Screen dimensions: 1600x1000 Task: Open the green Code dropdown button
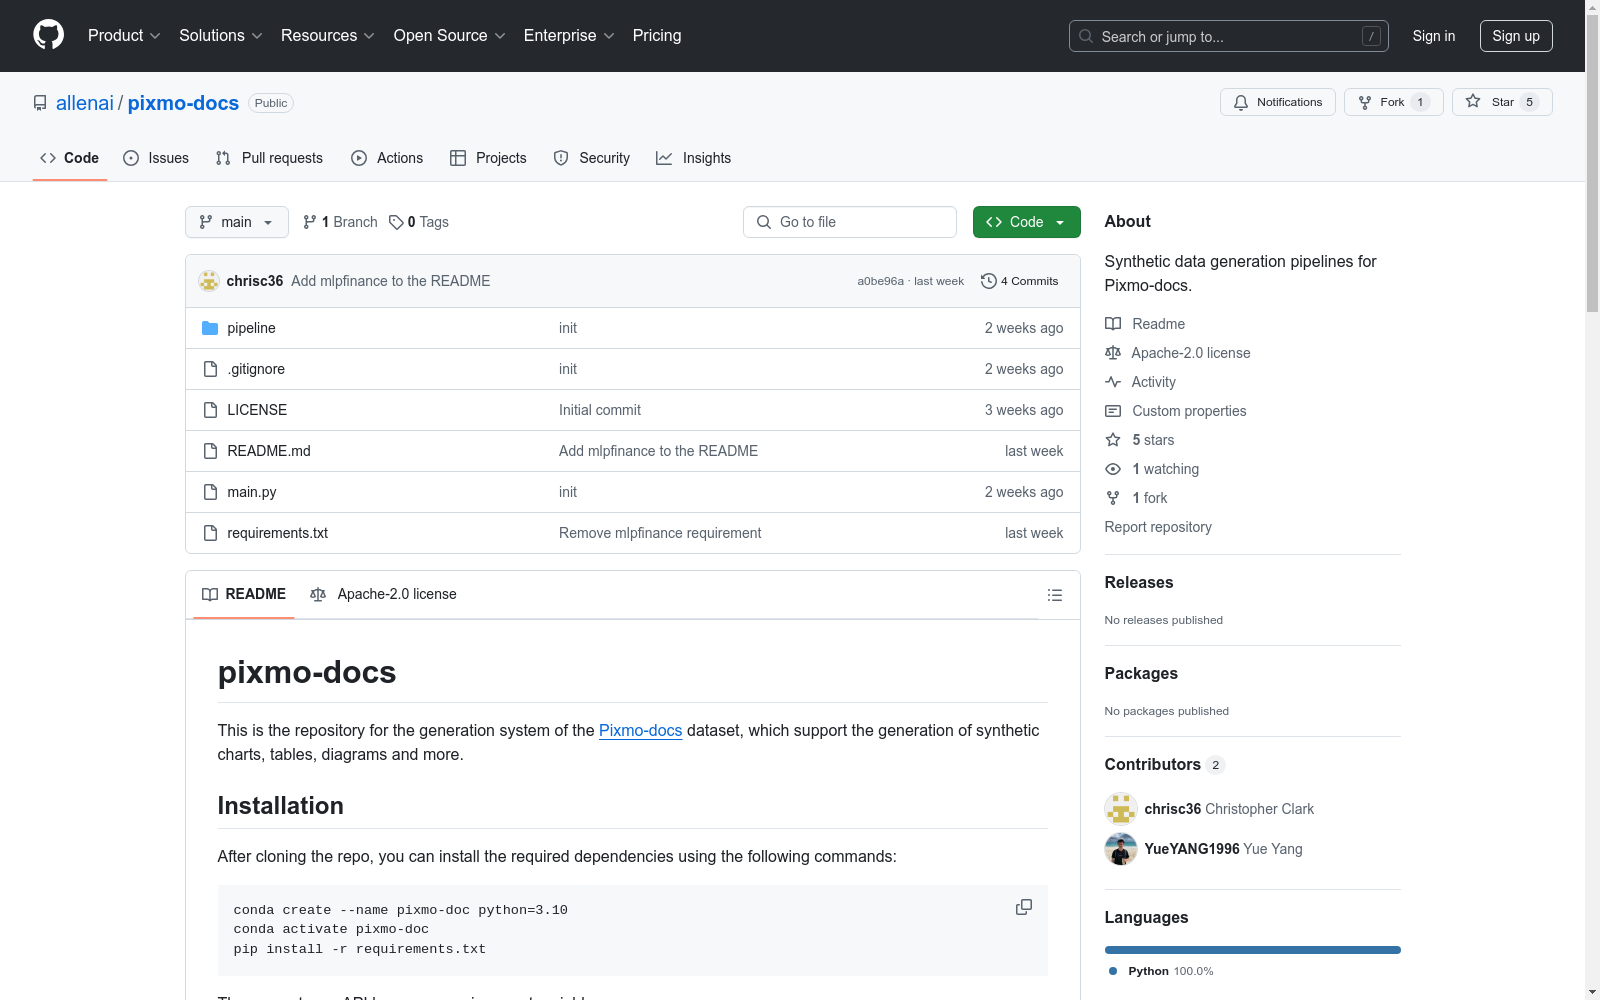click(1026, 222)
